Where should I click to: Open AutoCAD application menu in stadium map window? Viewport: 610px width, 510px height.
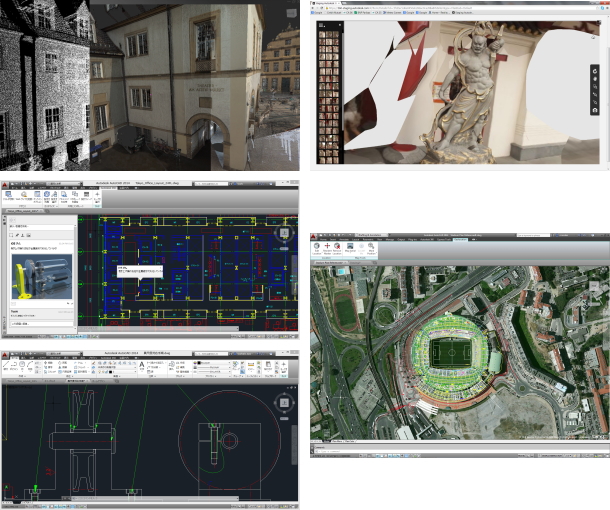coord(316,237)
